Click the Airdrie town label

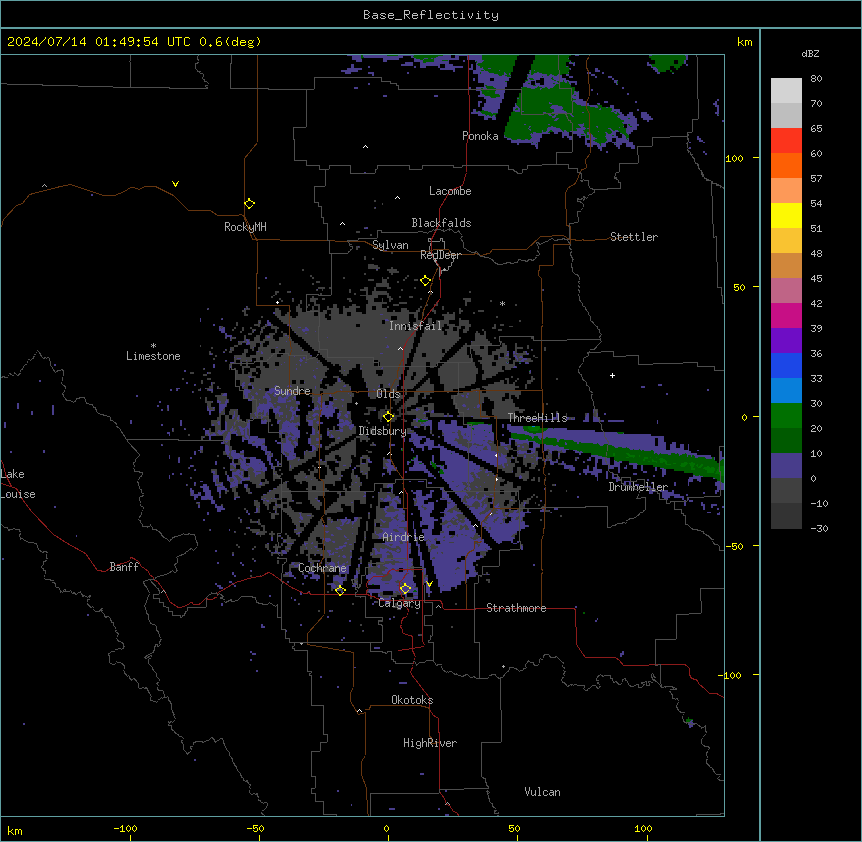(x=403, y=537)
